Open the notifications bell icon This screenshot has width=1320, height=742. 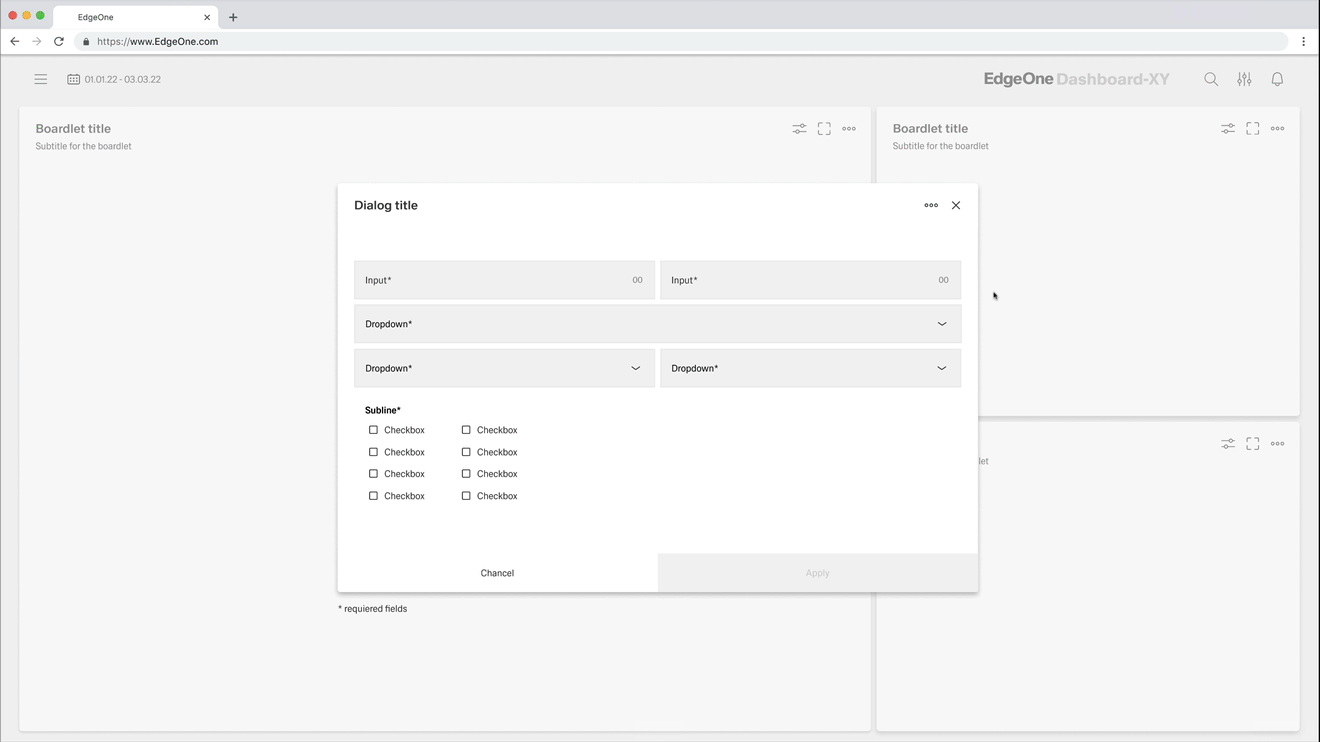point(1277,79)
